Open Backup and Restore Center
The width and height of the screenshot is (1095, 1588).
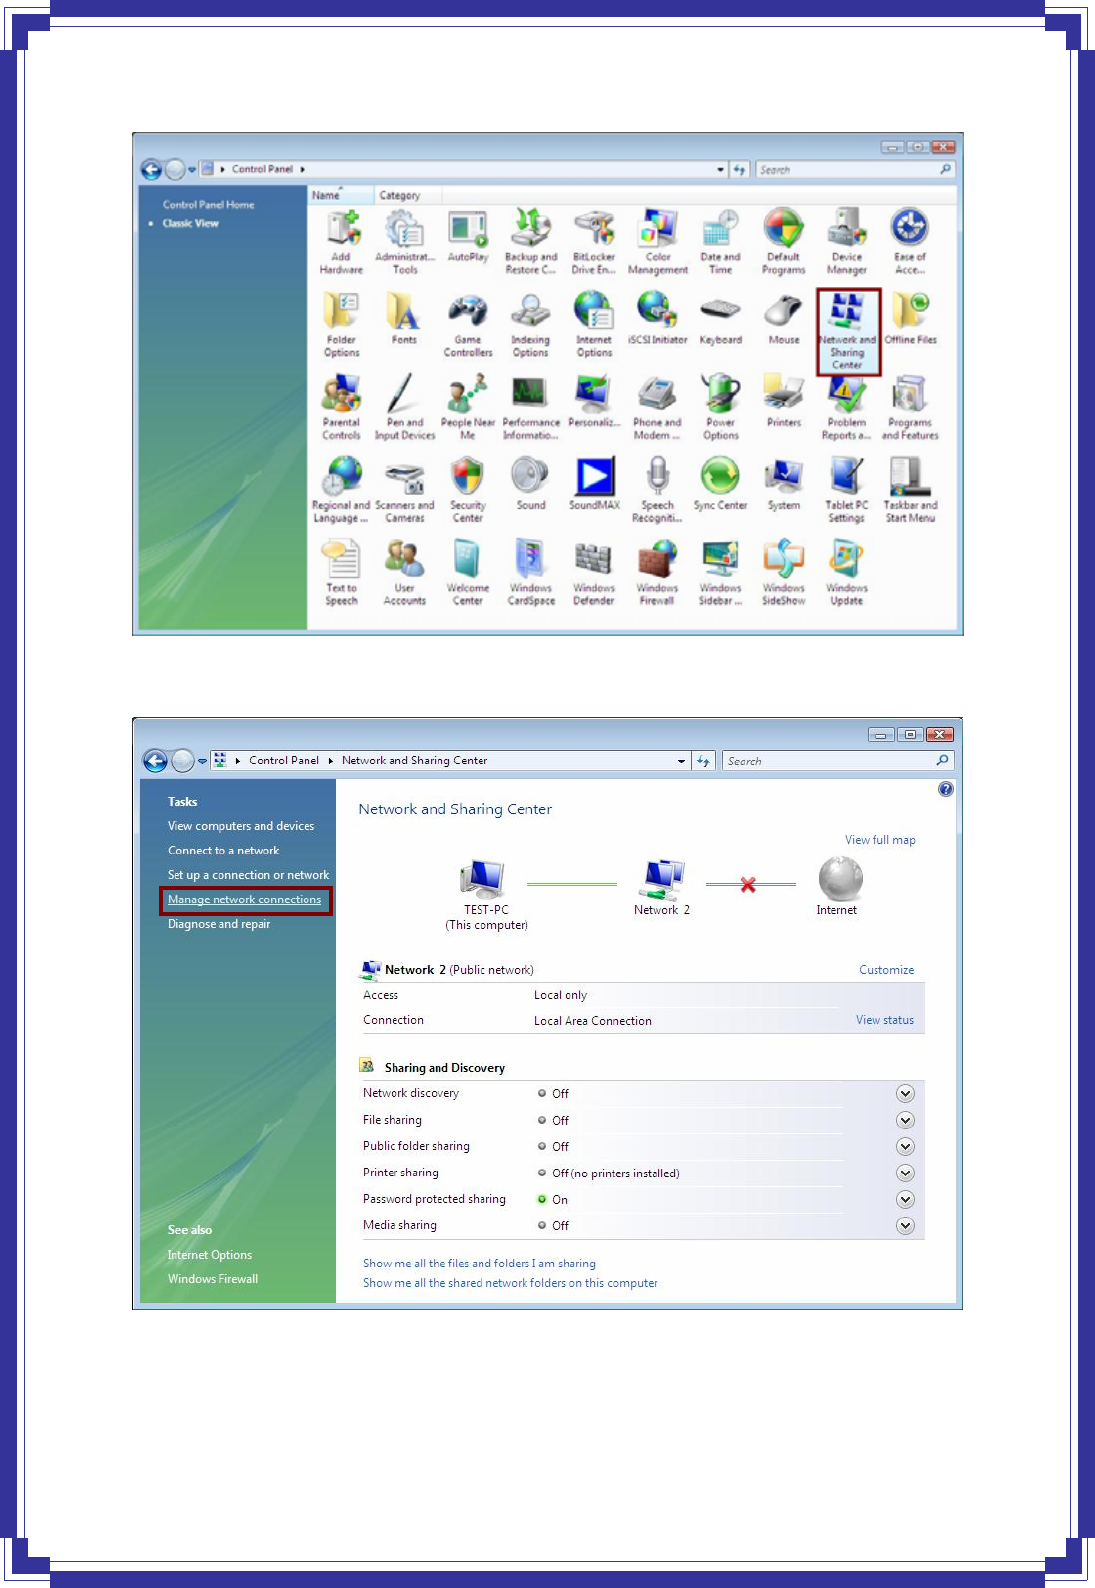click(530, 242)
